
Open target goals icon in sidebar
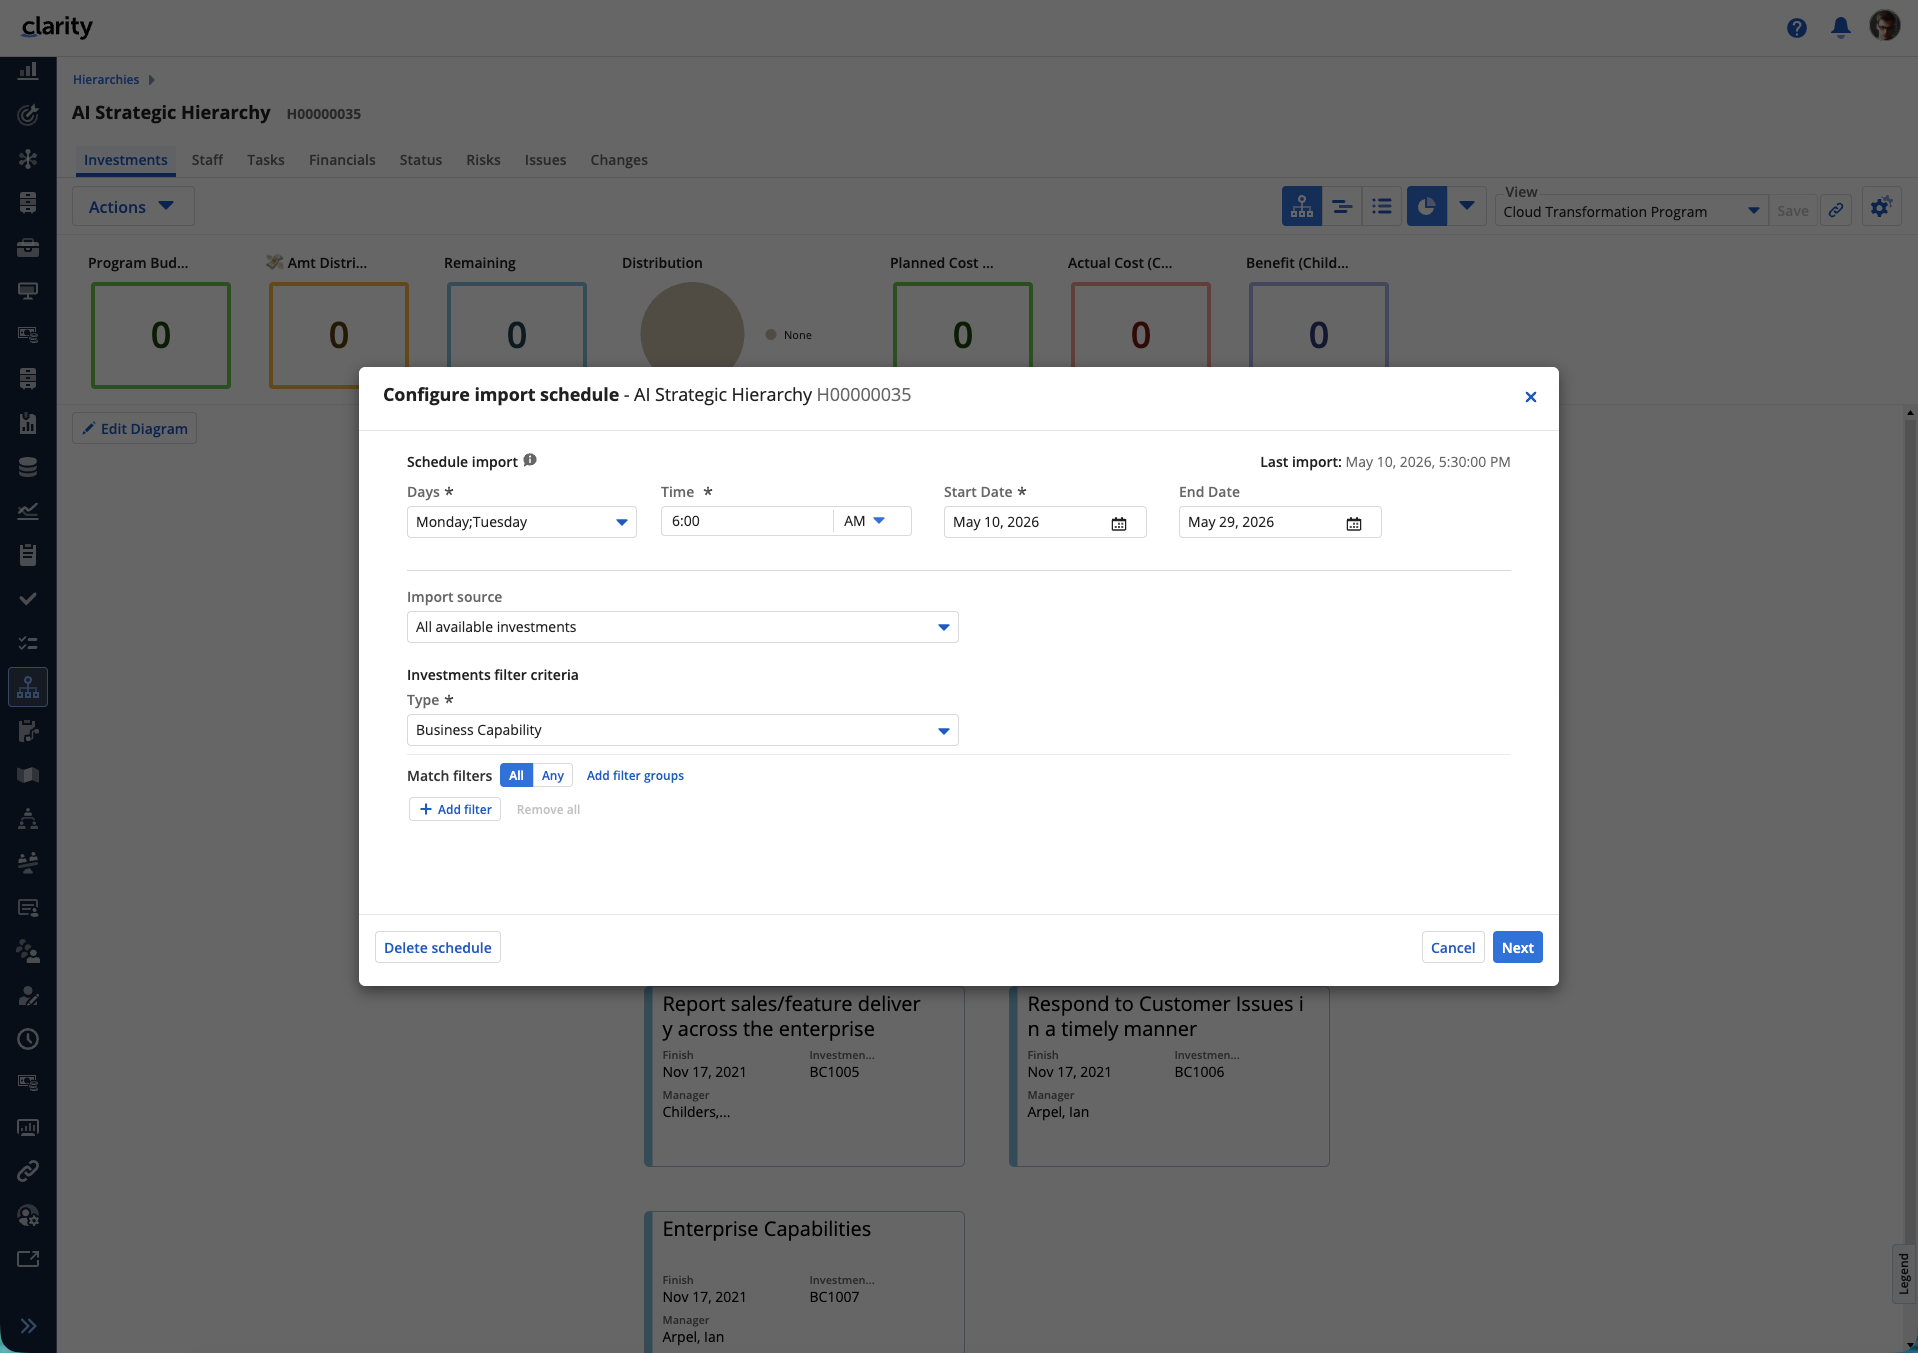pos(28,115)
